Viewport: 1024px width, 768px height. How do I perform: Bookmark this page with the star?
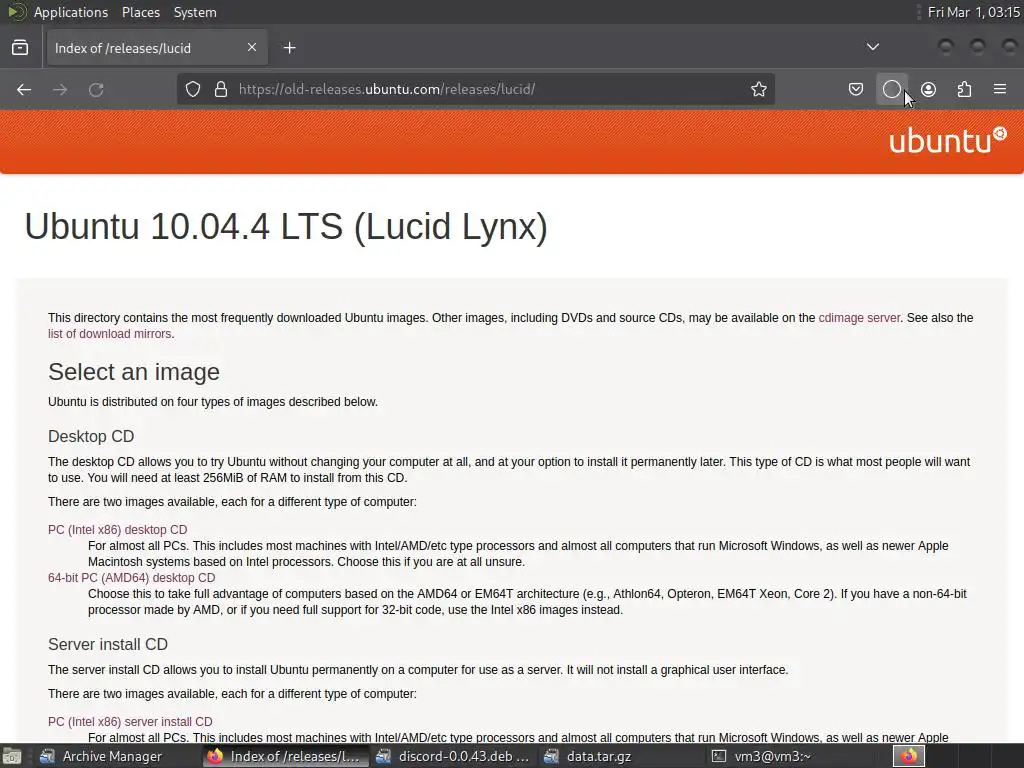(x=758, y=89)
